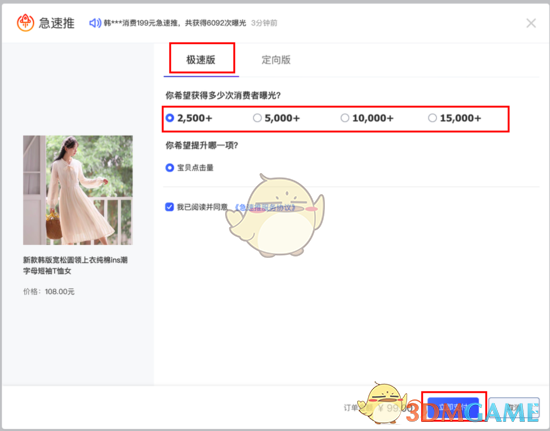Select the 5,000+ exposure option
The height and width of the screenshot is (431, 550).
pos(276,118)
